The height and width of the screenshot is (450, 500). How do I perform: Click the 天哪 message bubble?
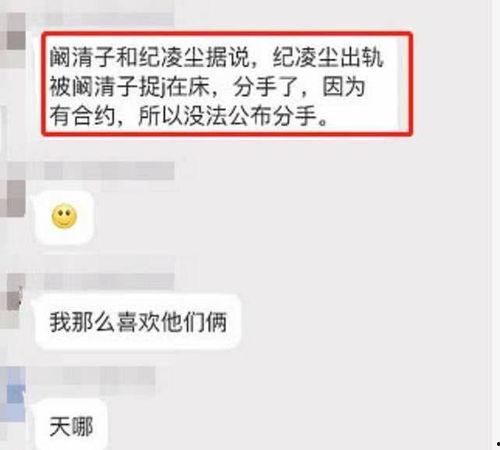71,426
